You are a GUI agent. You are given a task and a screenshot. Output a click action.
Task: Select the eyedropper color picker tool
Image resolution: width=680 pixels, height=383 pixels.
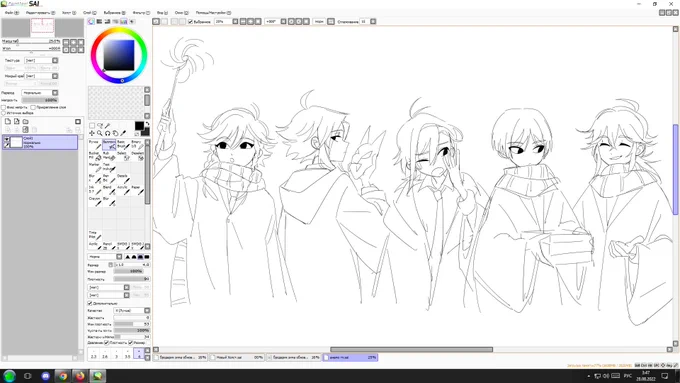click(x=123, y=133)
